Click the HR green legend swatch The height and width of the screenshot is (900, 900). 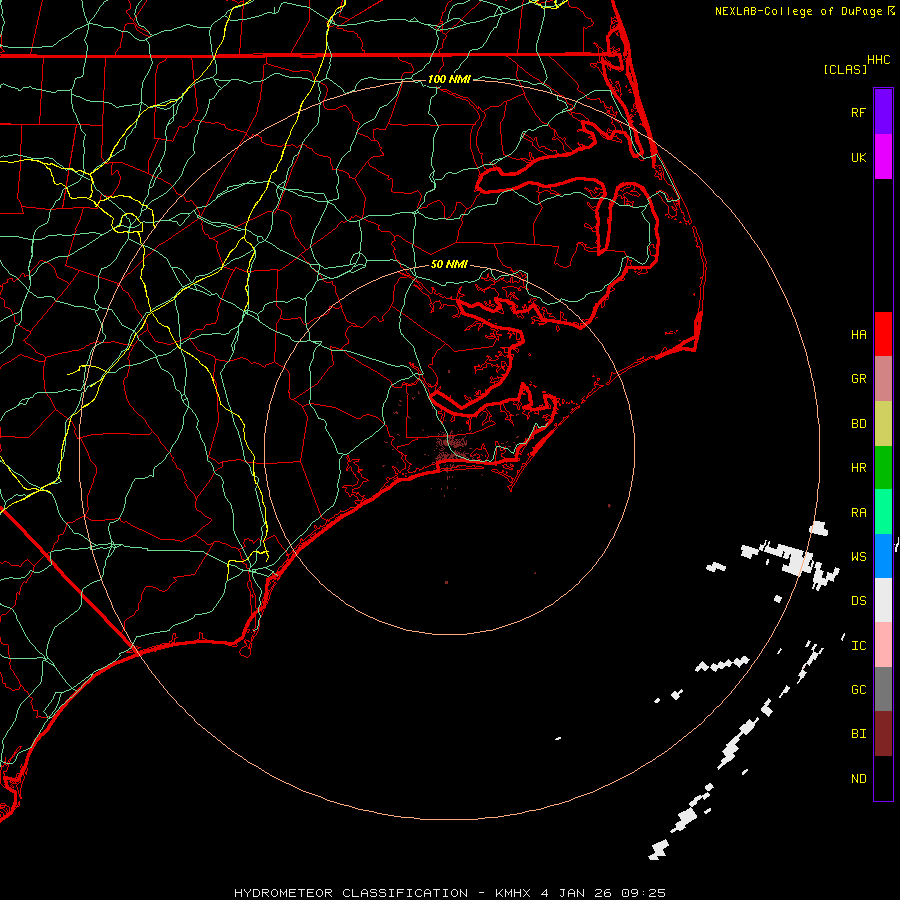pyautogui.click(x=883, y=467)
